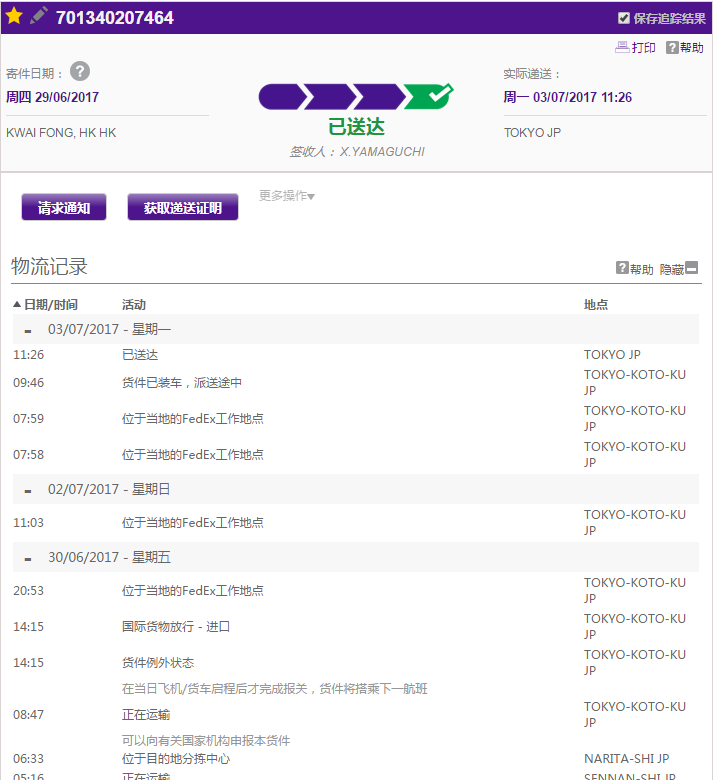Click the 周四 29/06/2017 ship date
The width and height of the screenshot is (714, 780).
point(52,97)
